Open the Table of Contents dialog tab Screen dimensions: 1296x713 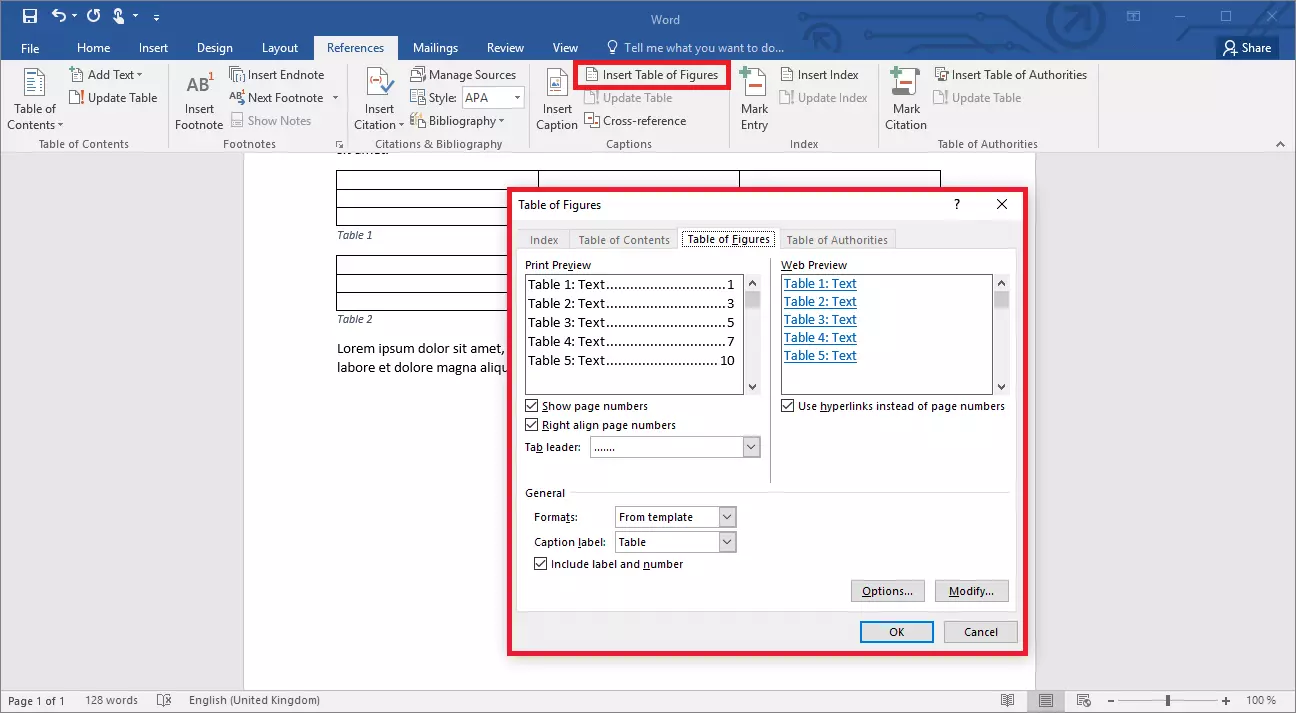click(624, 240)
